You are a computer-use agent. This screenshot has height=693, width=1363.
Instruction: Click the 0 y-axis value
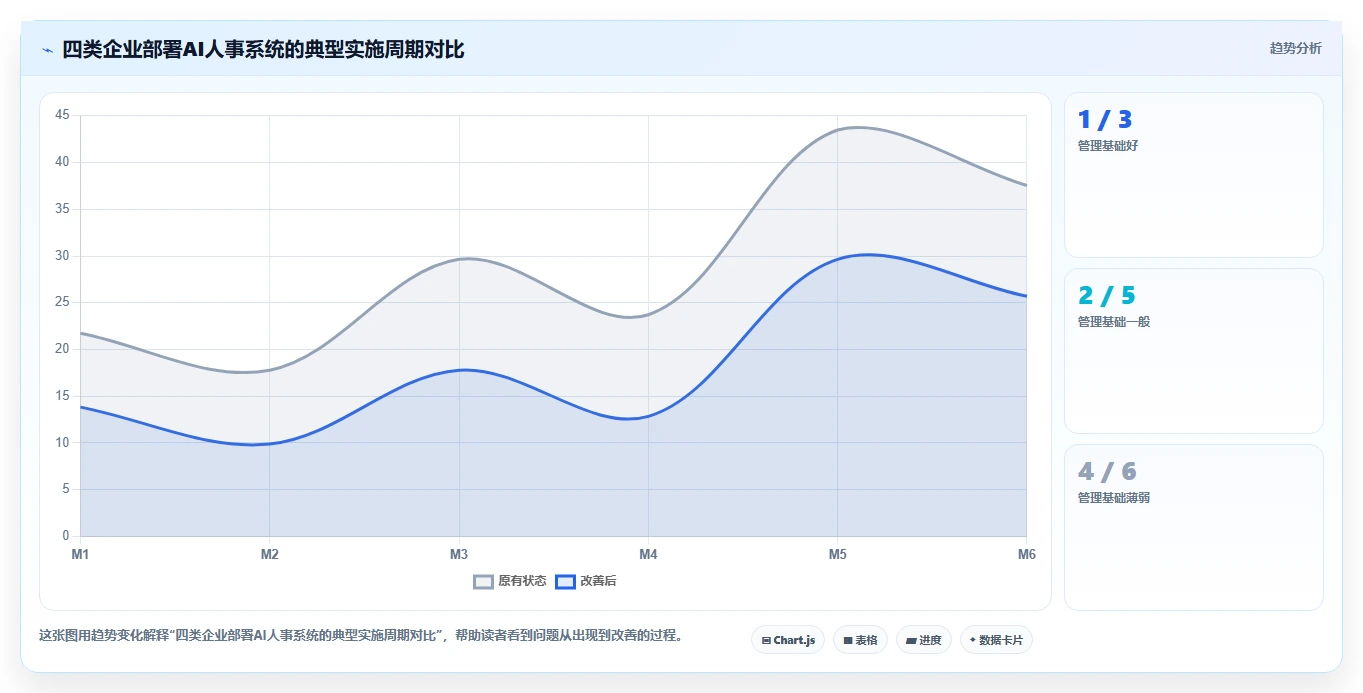coord(65,536)
